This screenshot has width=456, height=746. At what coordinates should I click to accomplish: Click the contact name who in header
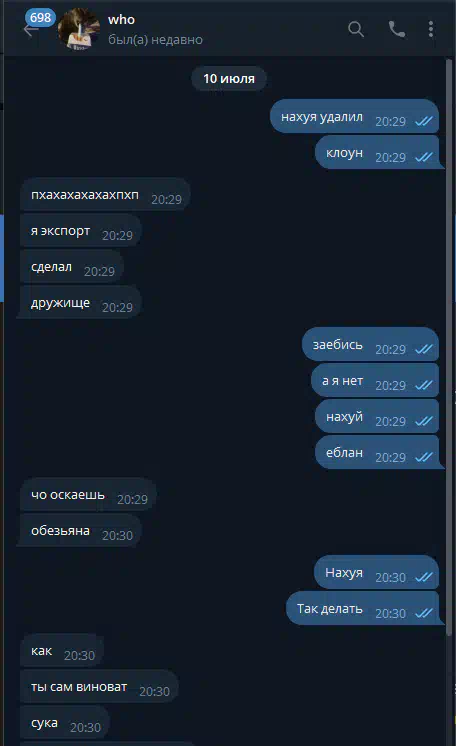coord(121,20)
